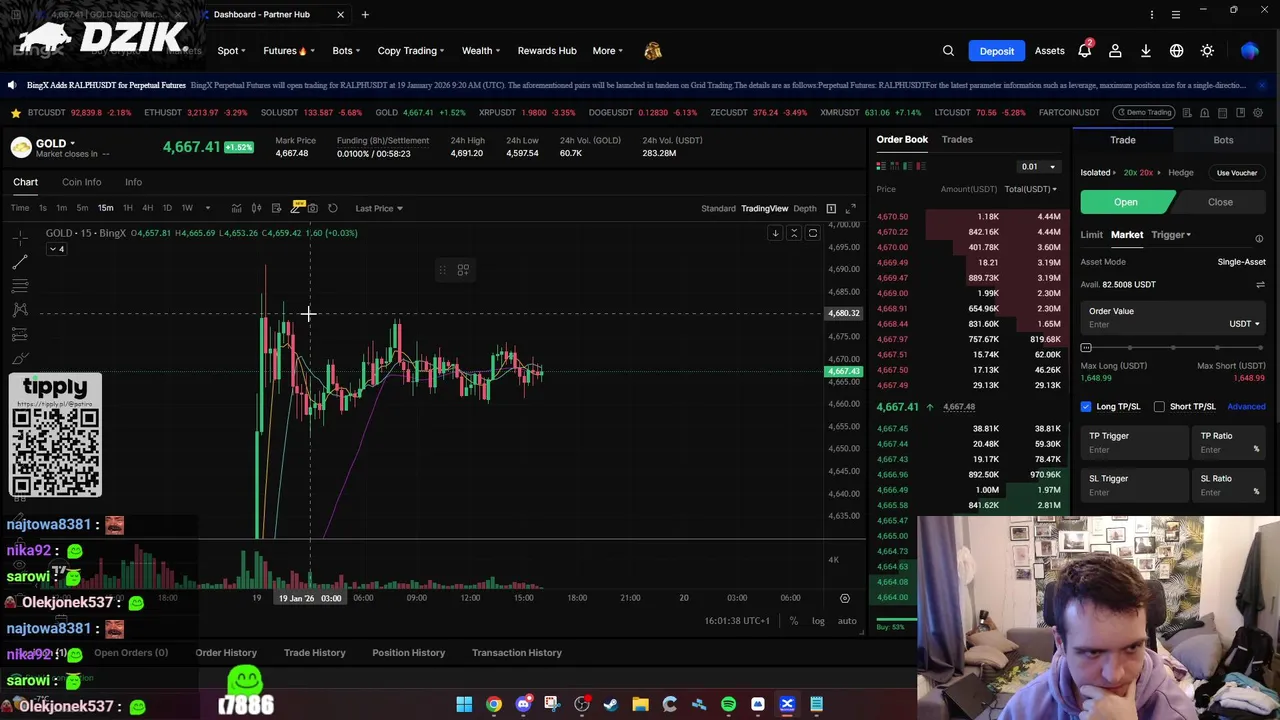Toggle the light theme sun icon
Image resolution: width=1280 pixels, height=720 pixels.
point(1207,51)
